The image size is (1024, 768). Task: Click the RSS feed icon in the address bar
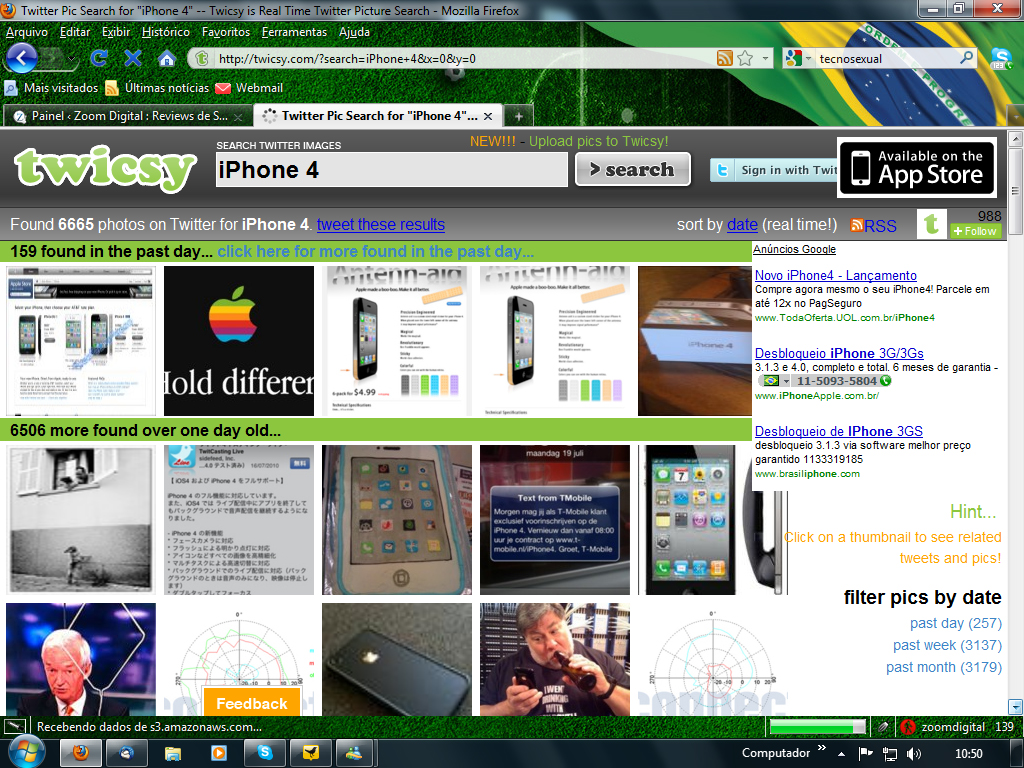point(724,58)
